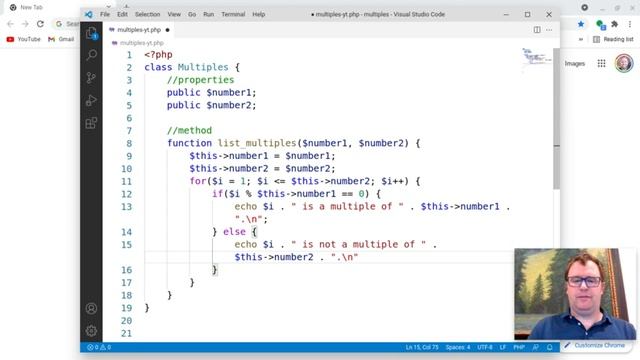Viewport: 640px width, 360px height.
Task: Open the Run and Debug view
Action: (91, 100)
